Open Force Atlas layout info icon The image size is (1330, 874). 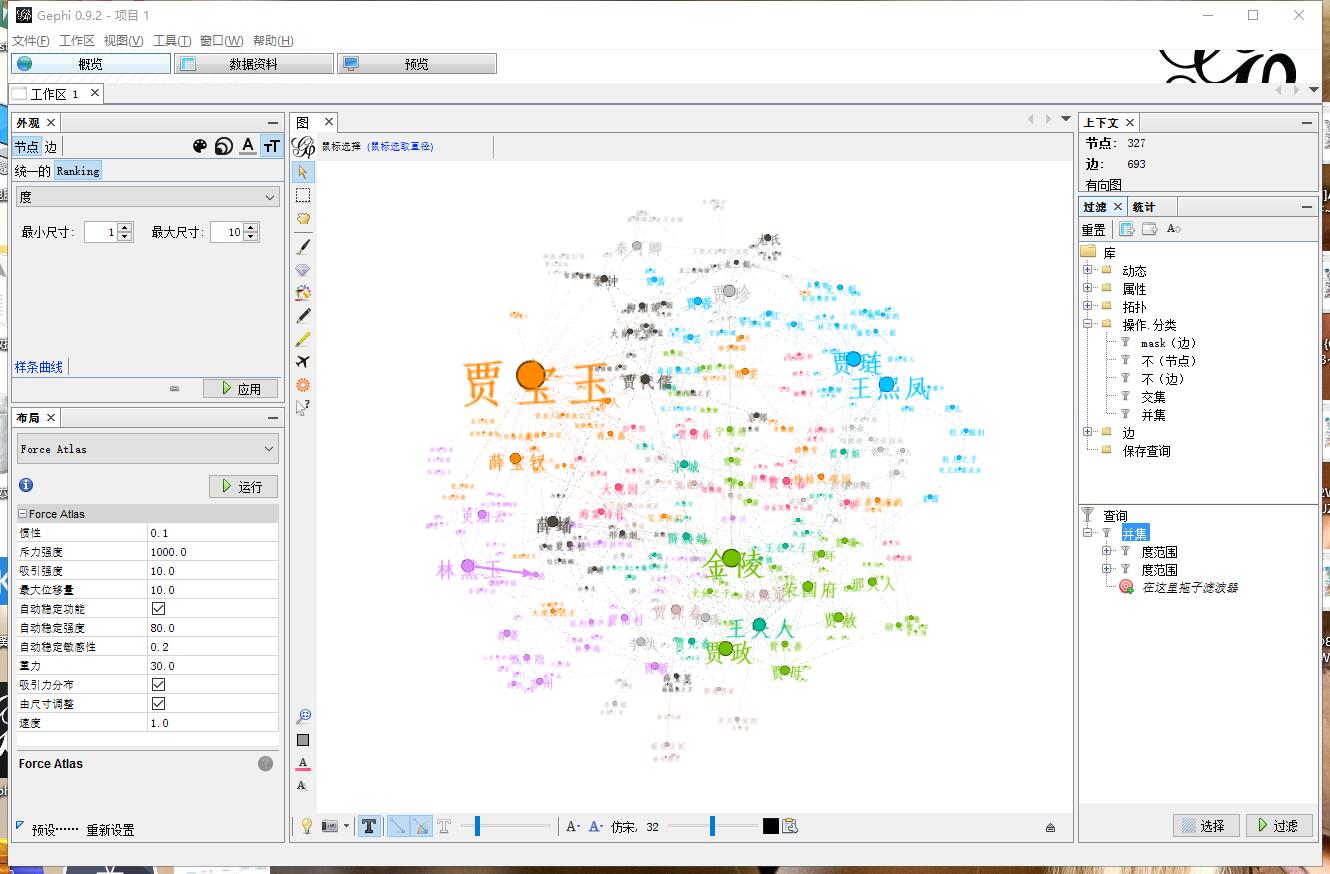(x=26, y=485)
